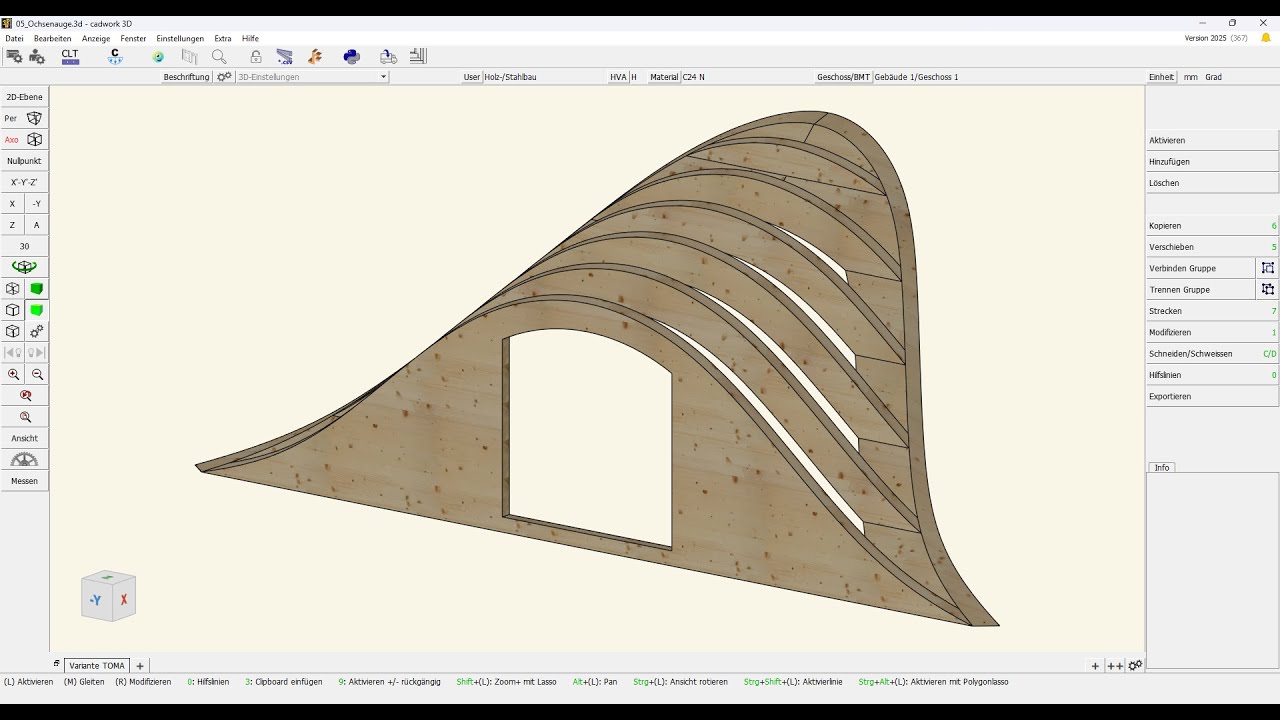This screenshot has height=720, width=1280.
Task: Click the delivery truck icon
Action: point(388,57)
